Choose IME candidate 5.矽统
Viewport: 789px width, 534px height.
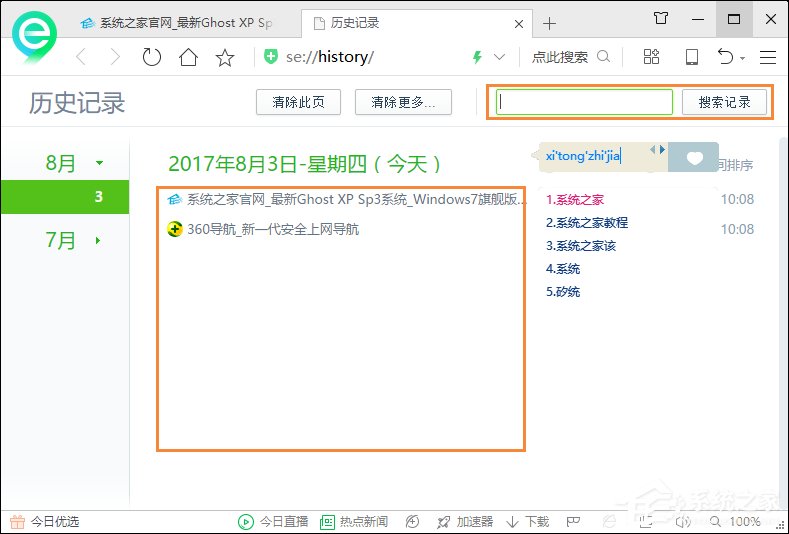click(x=563, y=291)
